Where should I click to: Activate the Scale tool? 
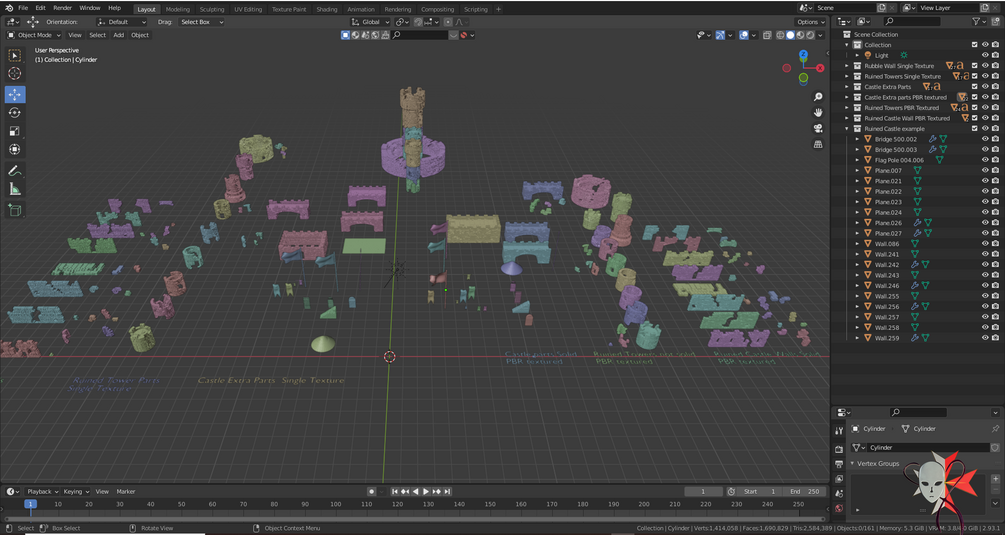pos(15,131)
